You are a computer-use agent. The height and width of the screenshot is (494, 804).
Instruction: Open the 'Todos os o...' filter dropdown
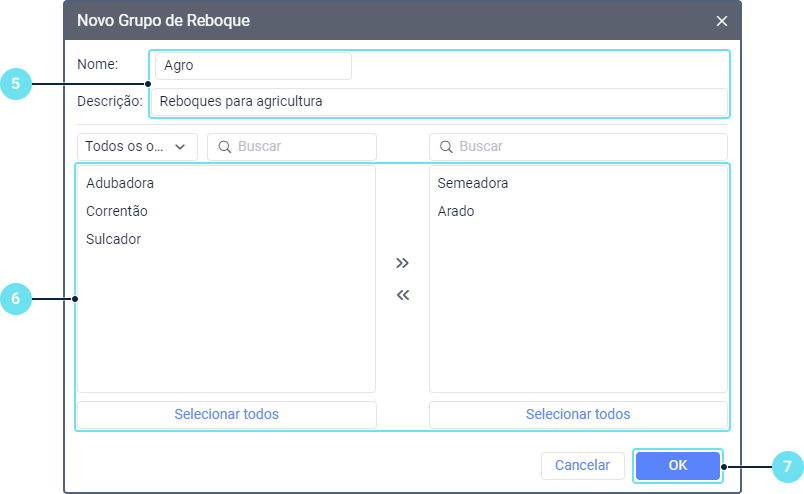(x=137, y=146)
